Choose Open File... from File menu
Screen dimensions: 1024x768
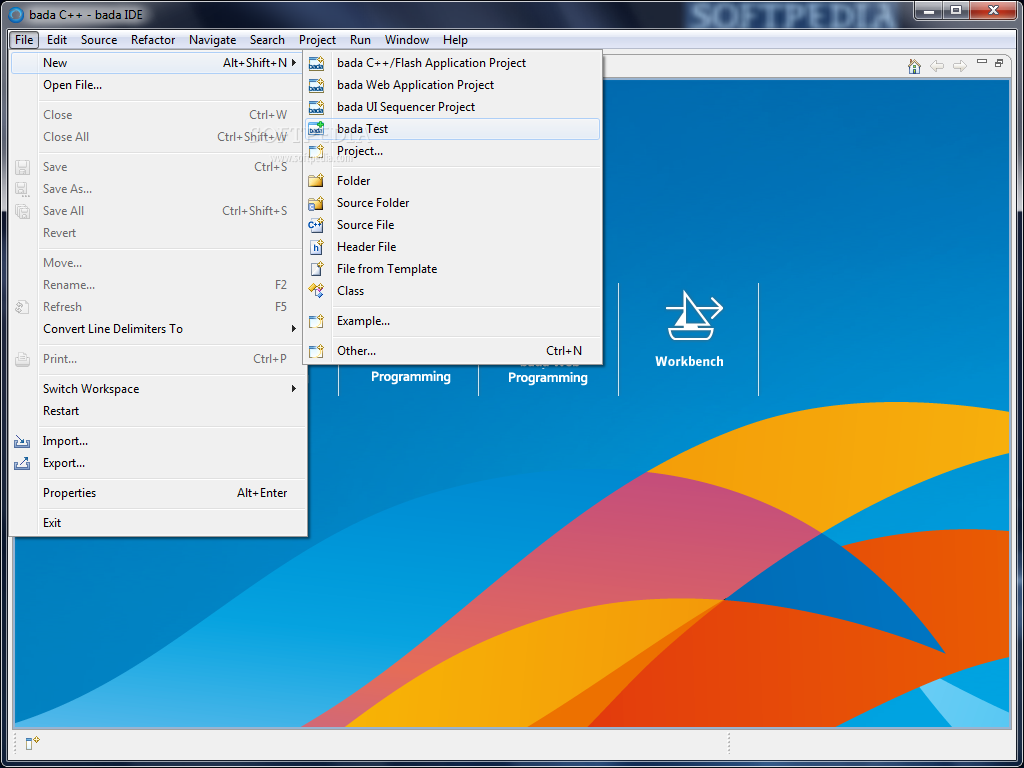pyautogui.click(x=159, y=85)
